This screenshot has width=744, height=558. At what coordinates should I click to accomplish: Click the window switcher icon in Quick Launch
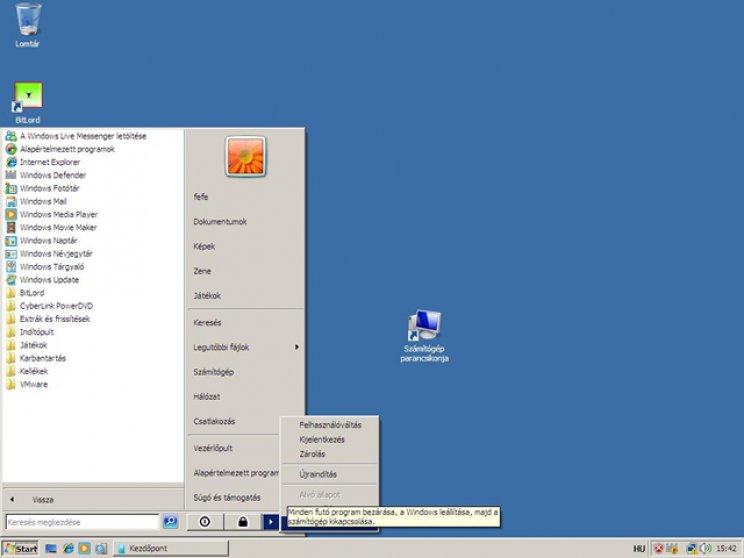pyautogui.click(x=101, y=549)
